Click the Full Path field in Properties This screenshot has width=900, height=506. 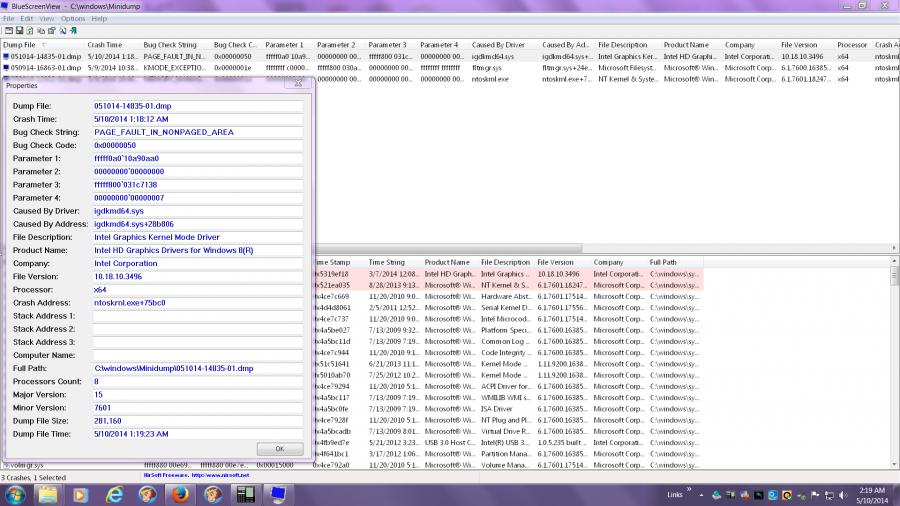pos(197,368)
